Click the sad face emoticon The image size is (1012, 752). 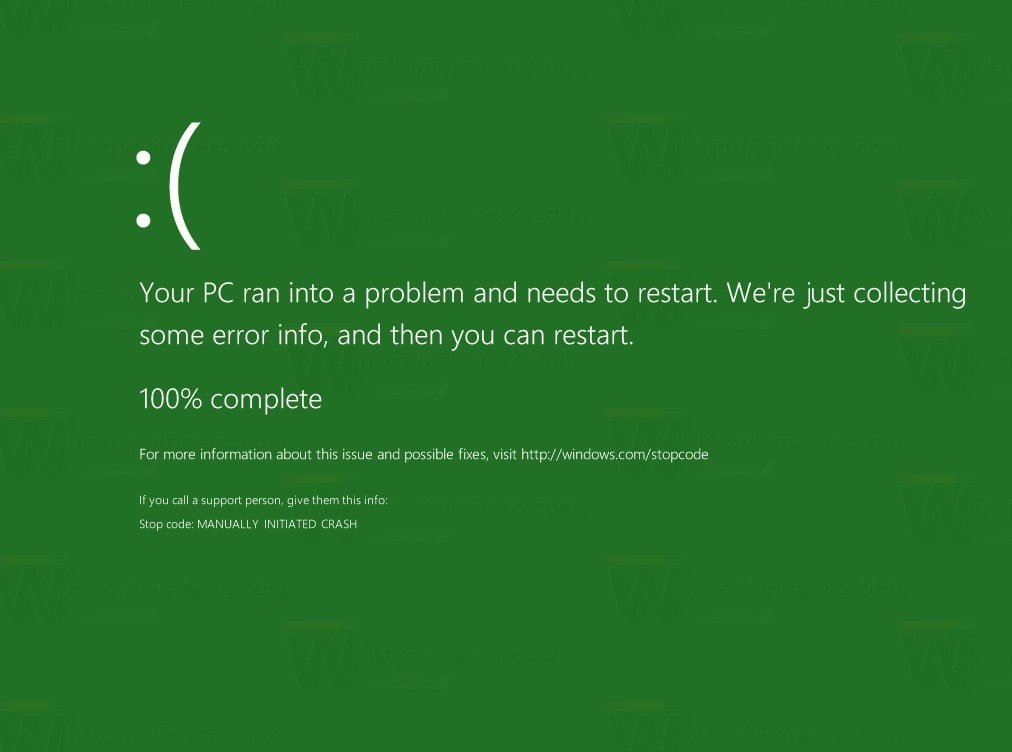[168, 186]
